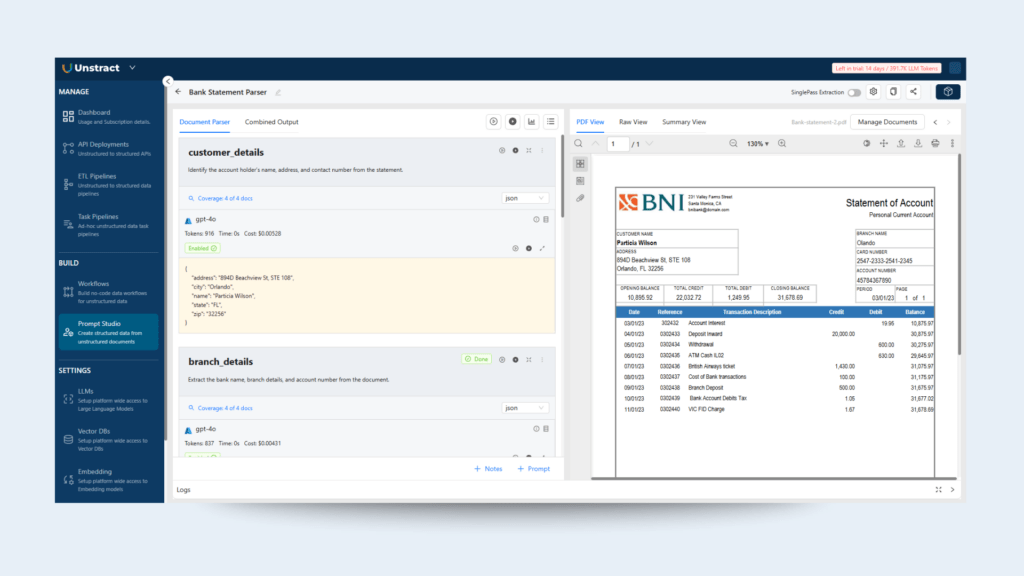Click the back arrow beside Bank Statement Parser
This screenshot has width=1024, height=576.
[178, 92]
